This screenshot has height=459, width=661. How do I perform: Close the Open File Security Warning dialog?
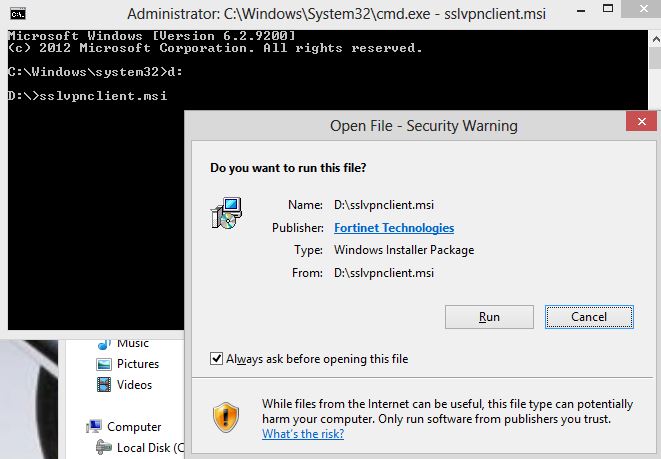click(641, 122)
